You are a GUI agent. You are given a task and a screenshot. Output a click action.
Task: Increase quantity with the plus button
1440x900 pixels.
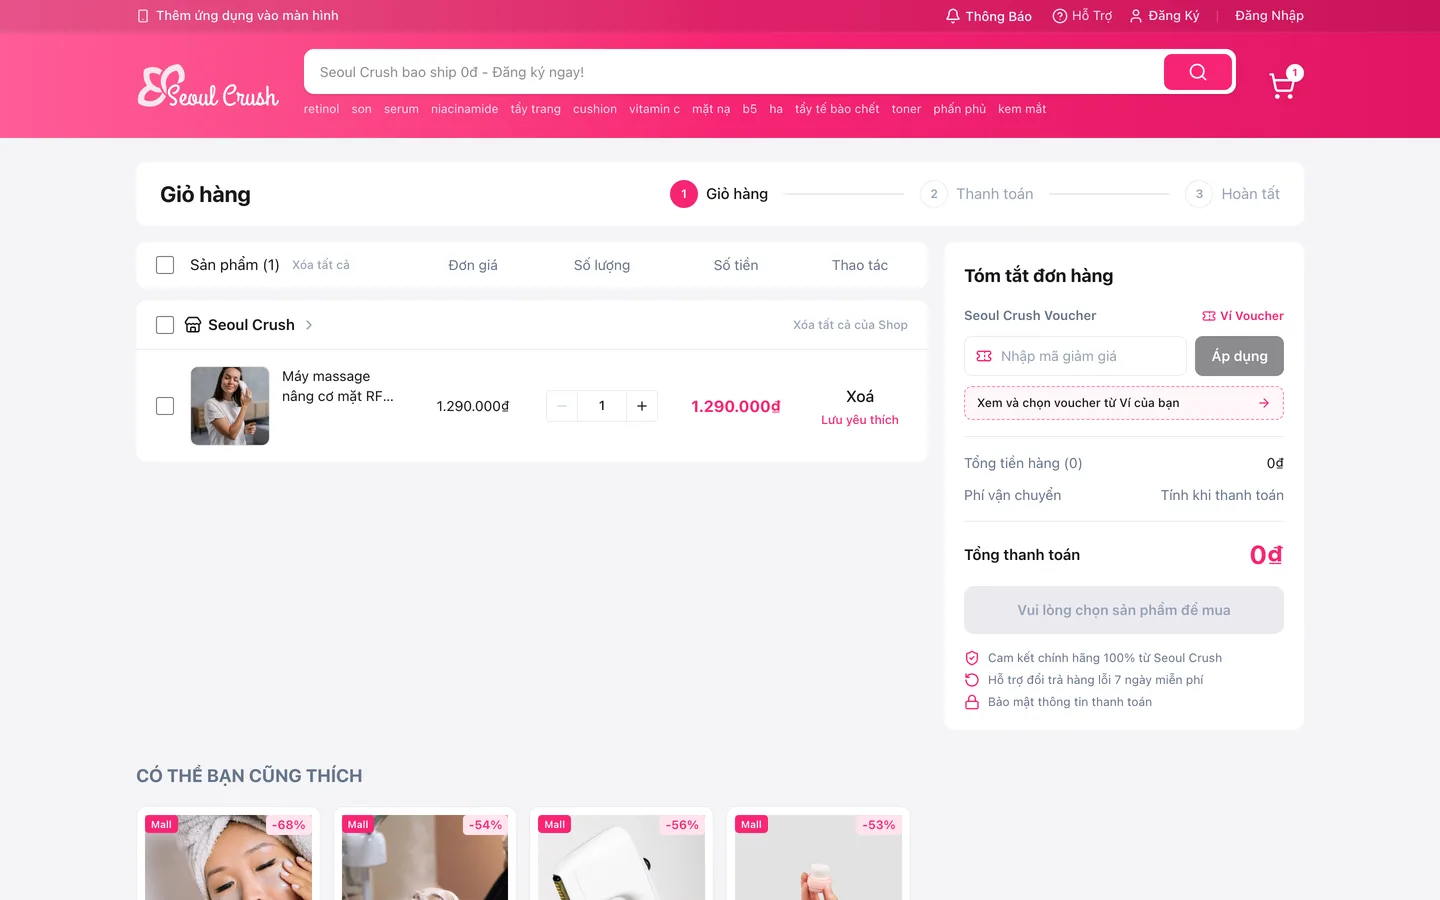[x=642, y=406]
